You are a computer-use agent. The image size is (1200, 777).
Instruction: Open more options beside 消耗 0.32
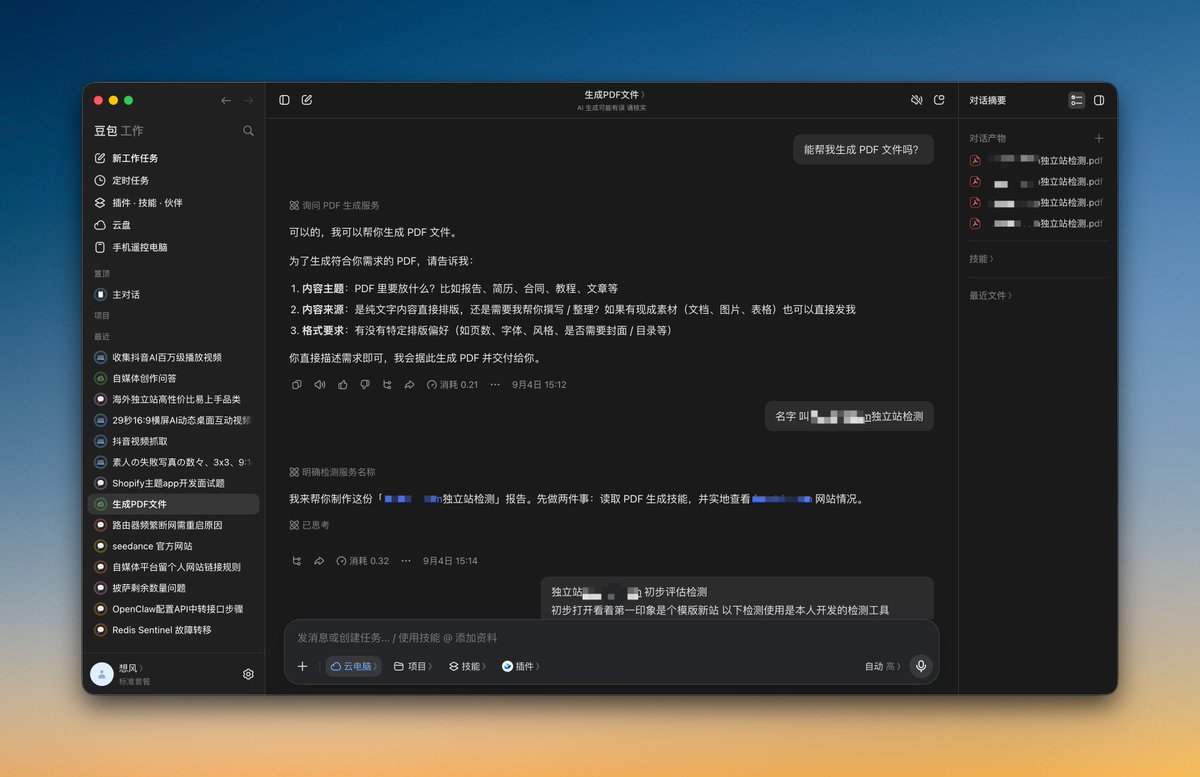406,561
